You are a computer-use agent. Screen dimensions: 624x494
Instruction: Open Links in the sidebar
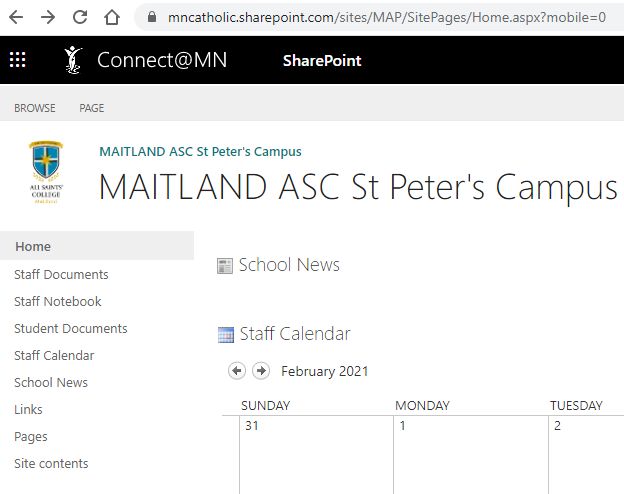click(x=28, y=410)
